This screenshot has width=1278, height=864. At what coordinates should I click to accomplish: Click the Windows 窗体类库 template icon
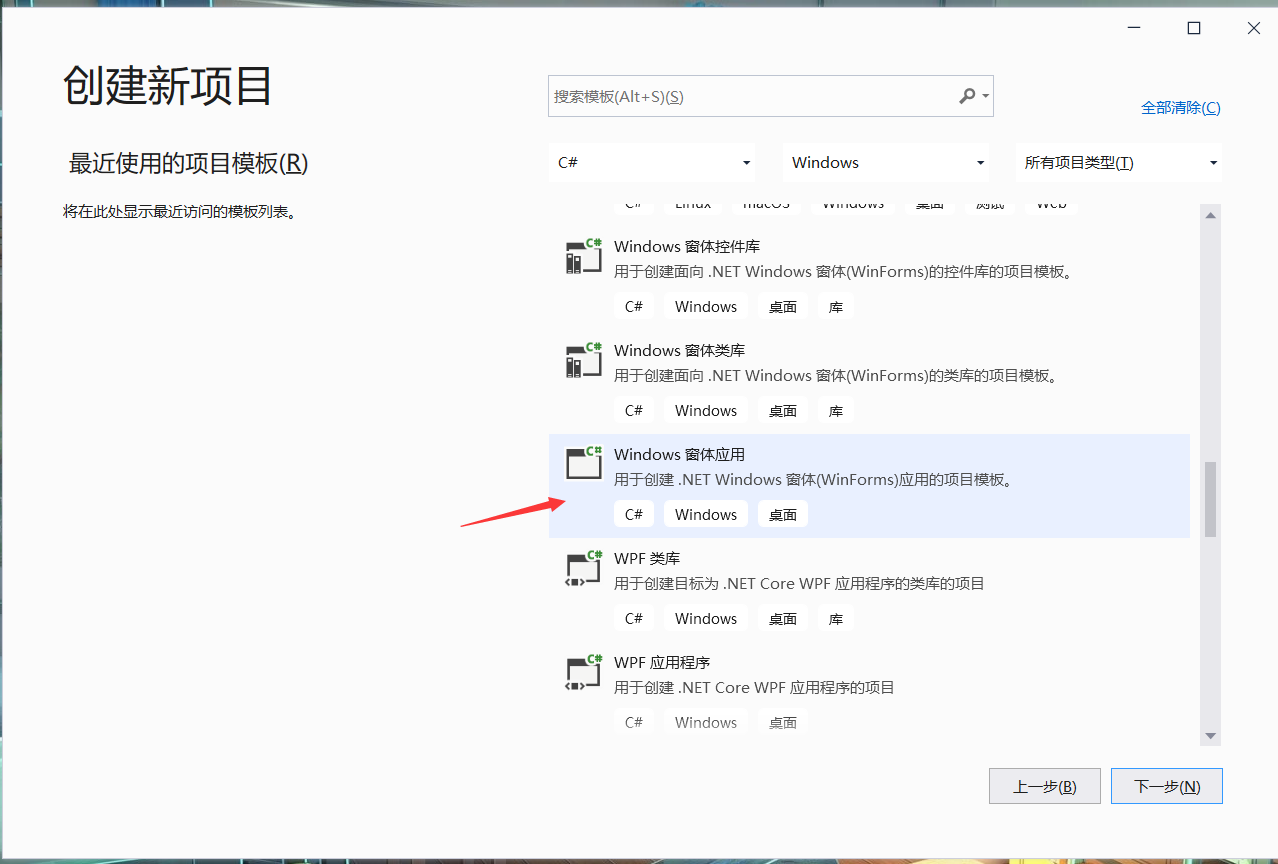[x=583, y=360]
